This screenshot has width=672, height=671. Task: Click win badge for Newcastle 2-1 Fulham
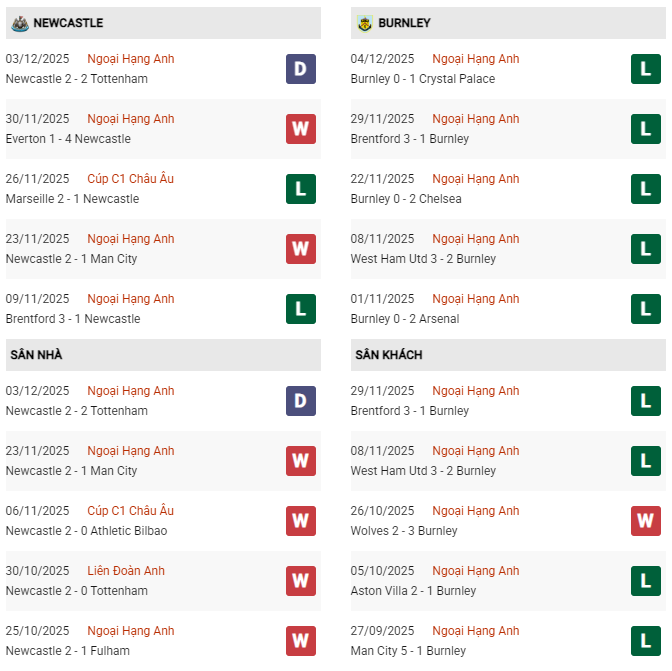click(x=301, y=641)
